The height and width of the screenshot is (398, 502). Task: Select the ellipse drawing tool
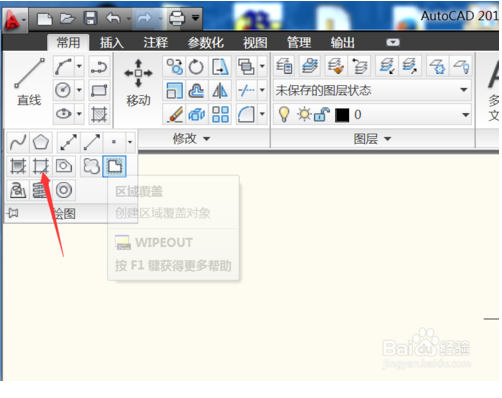[63, 114]
